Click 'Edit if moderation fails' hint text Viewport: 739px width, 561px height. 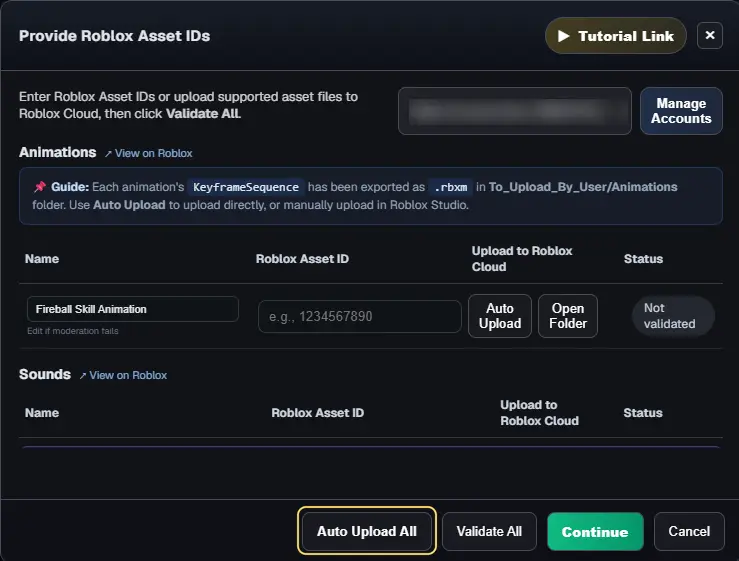pyautogui.click(x=73, y=331)
